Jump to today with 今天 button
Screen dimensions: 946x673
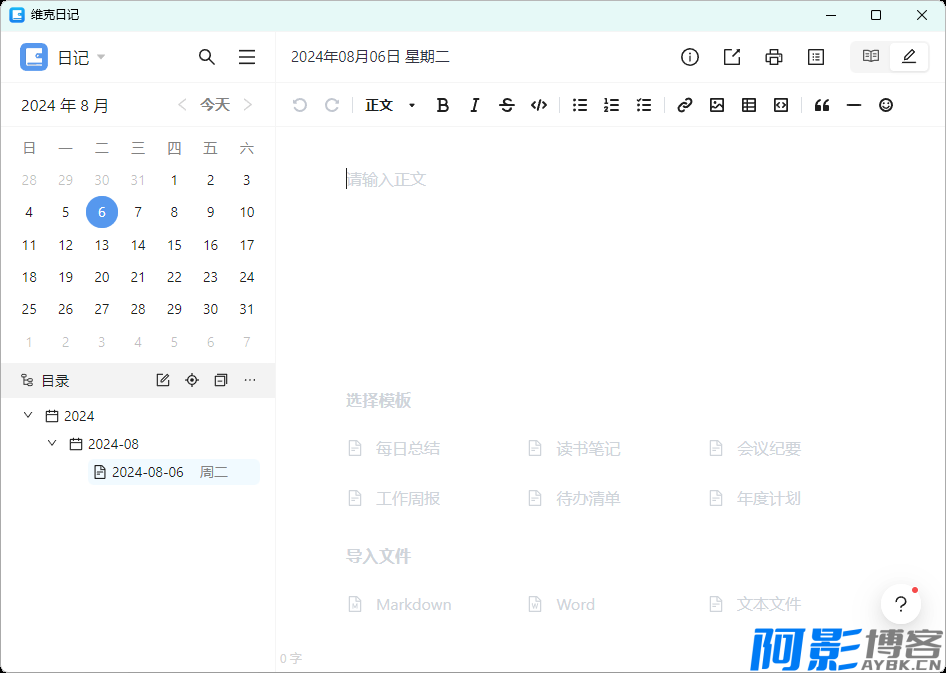pos(215,105)
